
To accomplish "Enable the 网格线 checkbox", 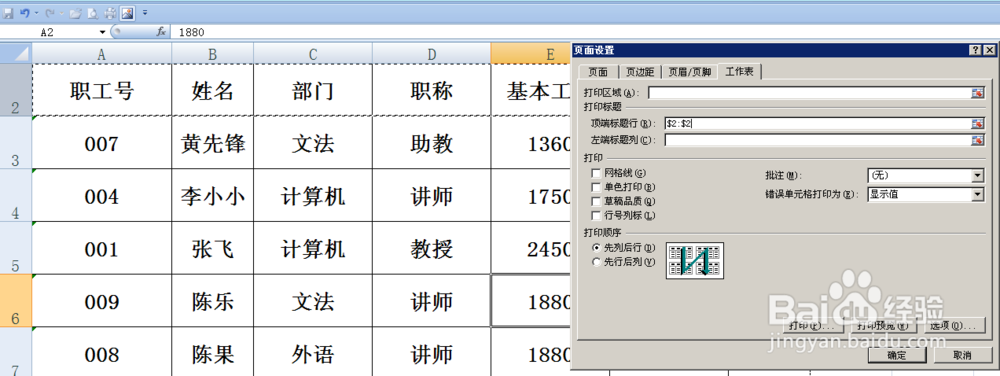I will [596, 173].
